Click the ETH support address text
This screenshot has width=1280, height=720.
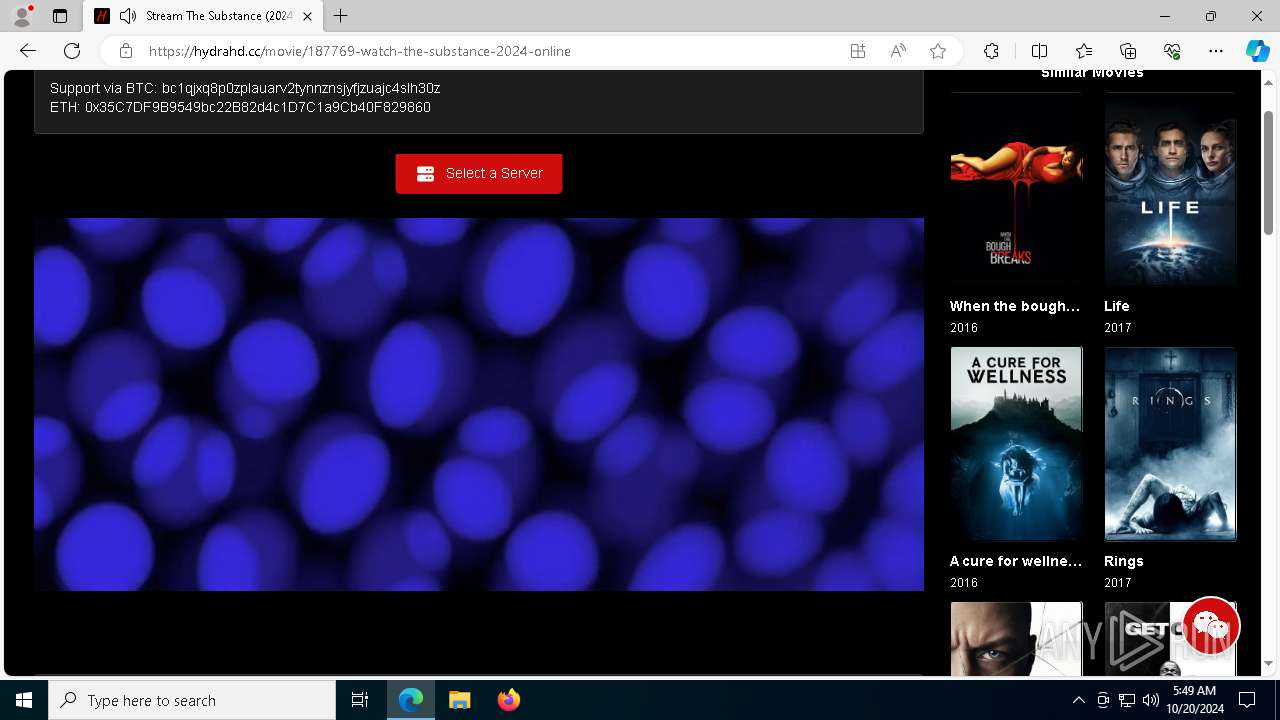coord(258,107)
